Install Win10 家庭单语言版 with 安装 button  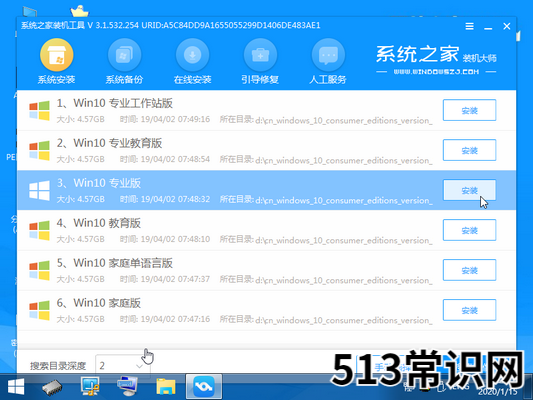[x=469, y=270]
